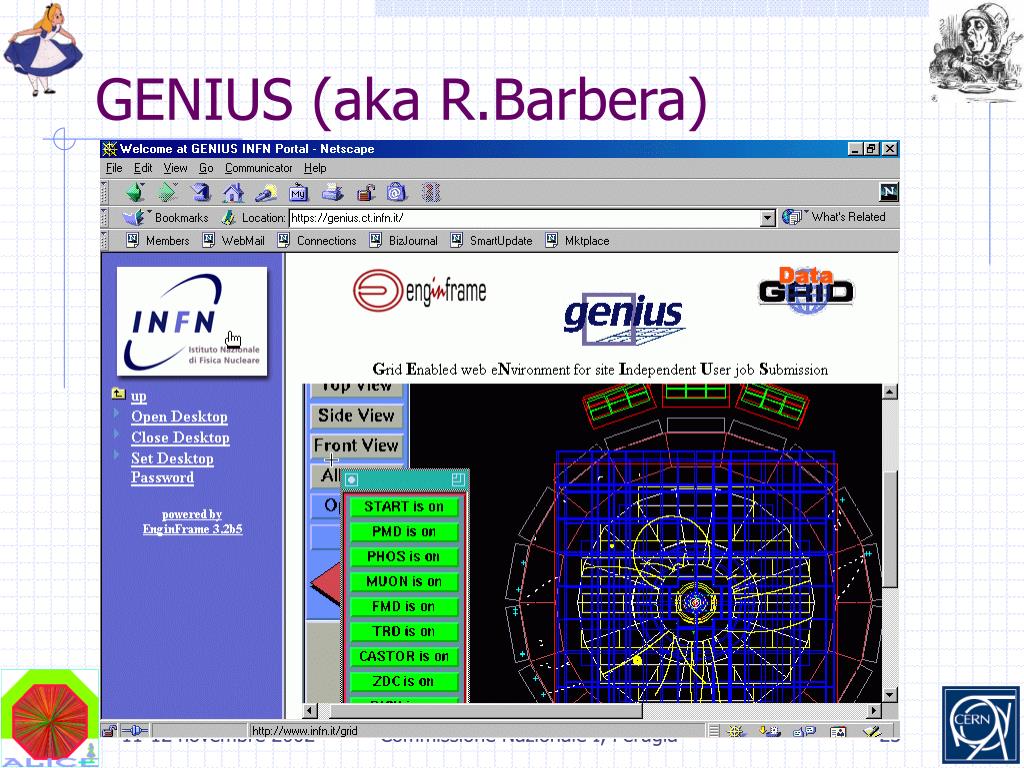Click the Security padlock toolbar icon
1024x768 pixels.
pyautogui.click(x=366, y=192)
